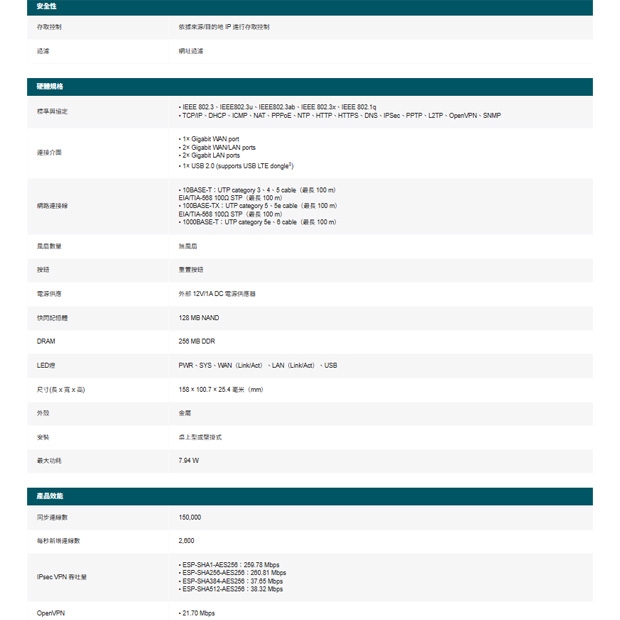Click the 產品效能 section header
The height and width of the screenshot is (620, 620).
click(x=50, y=496)
